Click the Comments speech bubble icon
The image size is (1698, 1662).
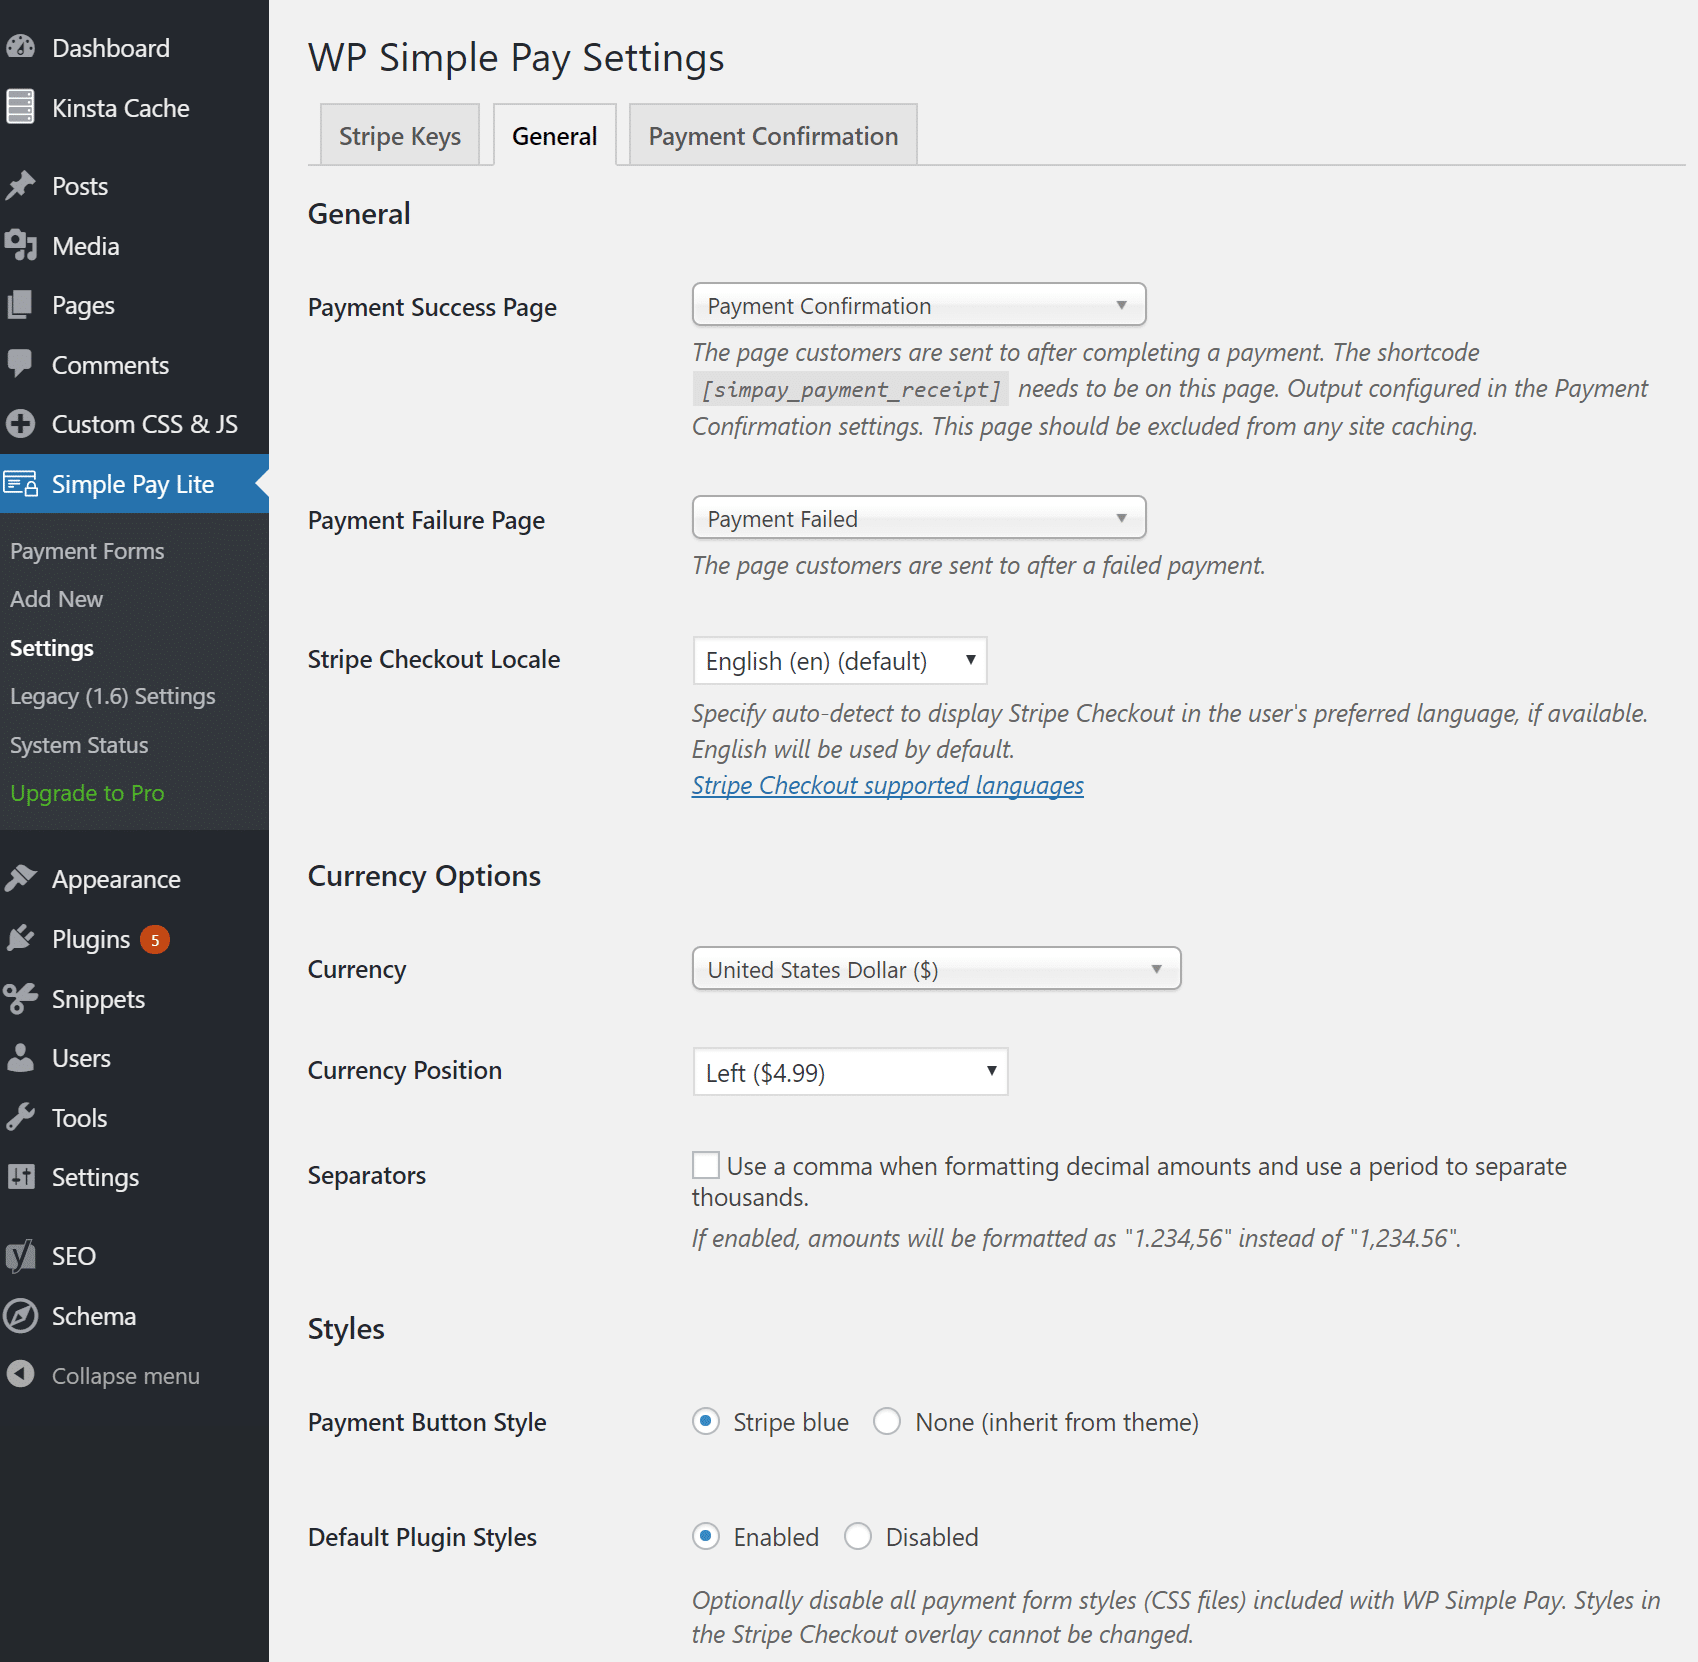point(20,364)
